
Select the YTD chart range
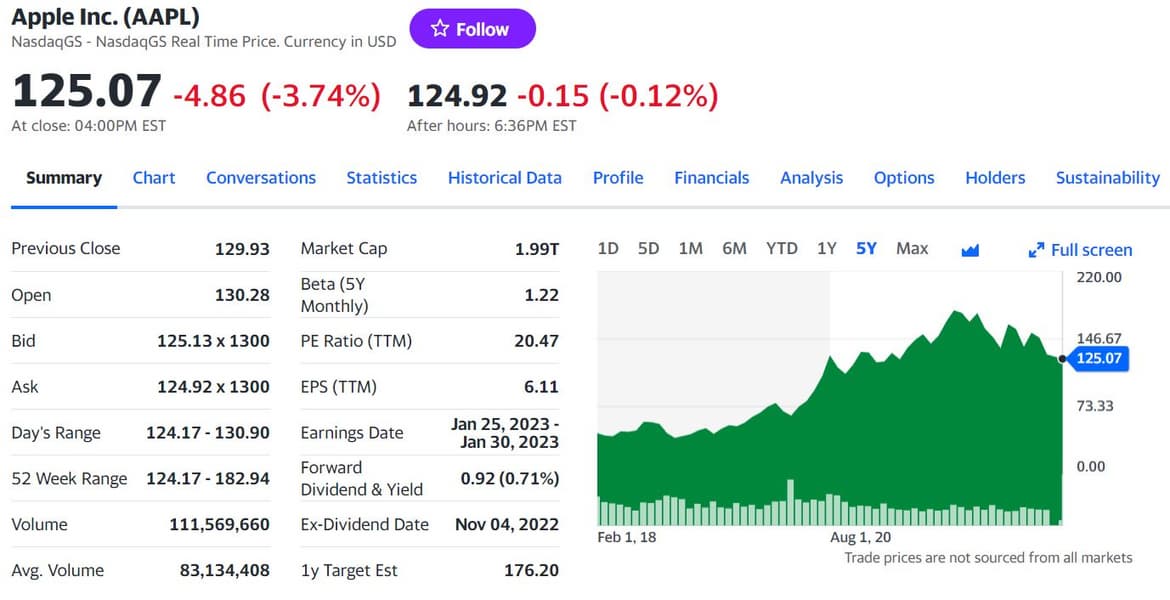pos(782,248)
